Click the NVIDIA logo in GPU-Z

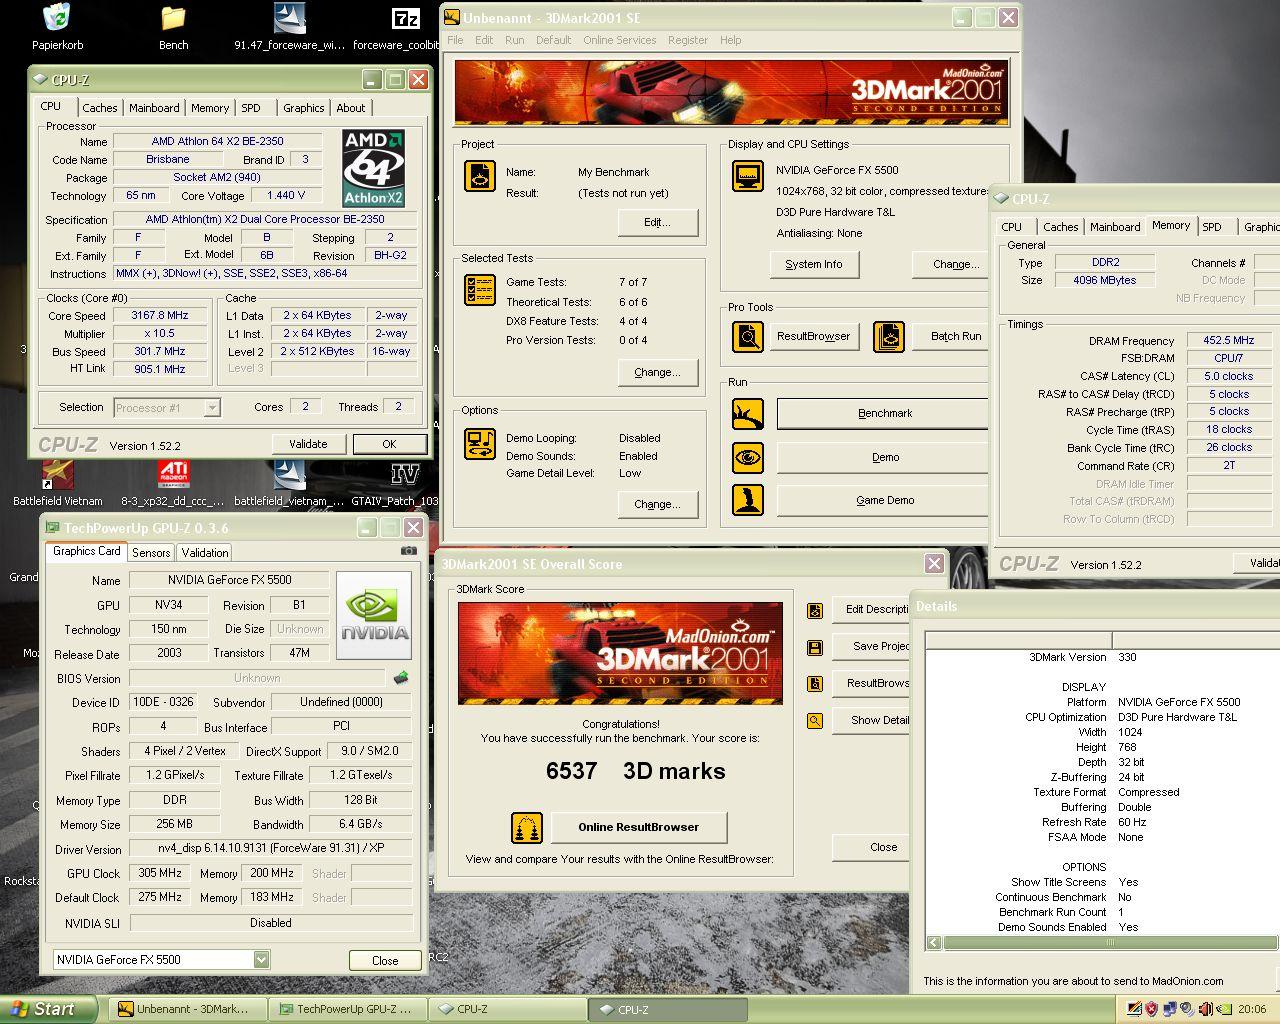(x=374, y=615)
